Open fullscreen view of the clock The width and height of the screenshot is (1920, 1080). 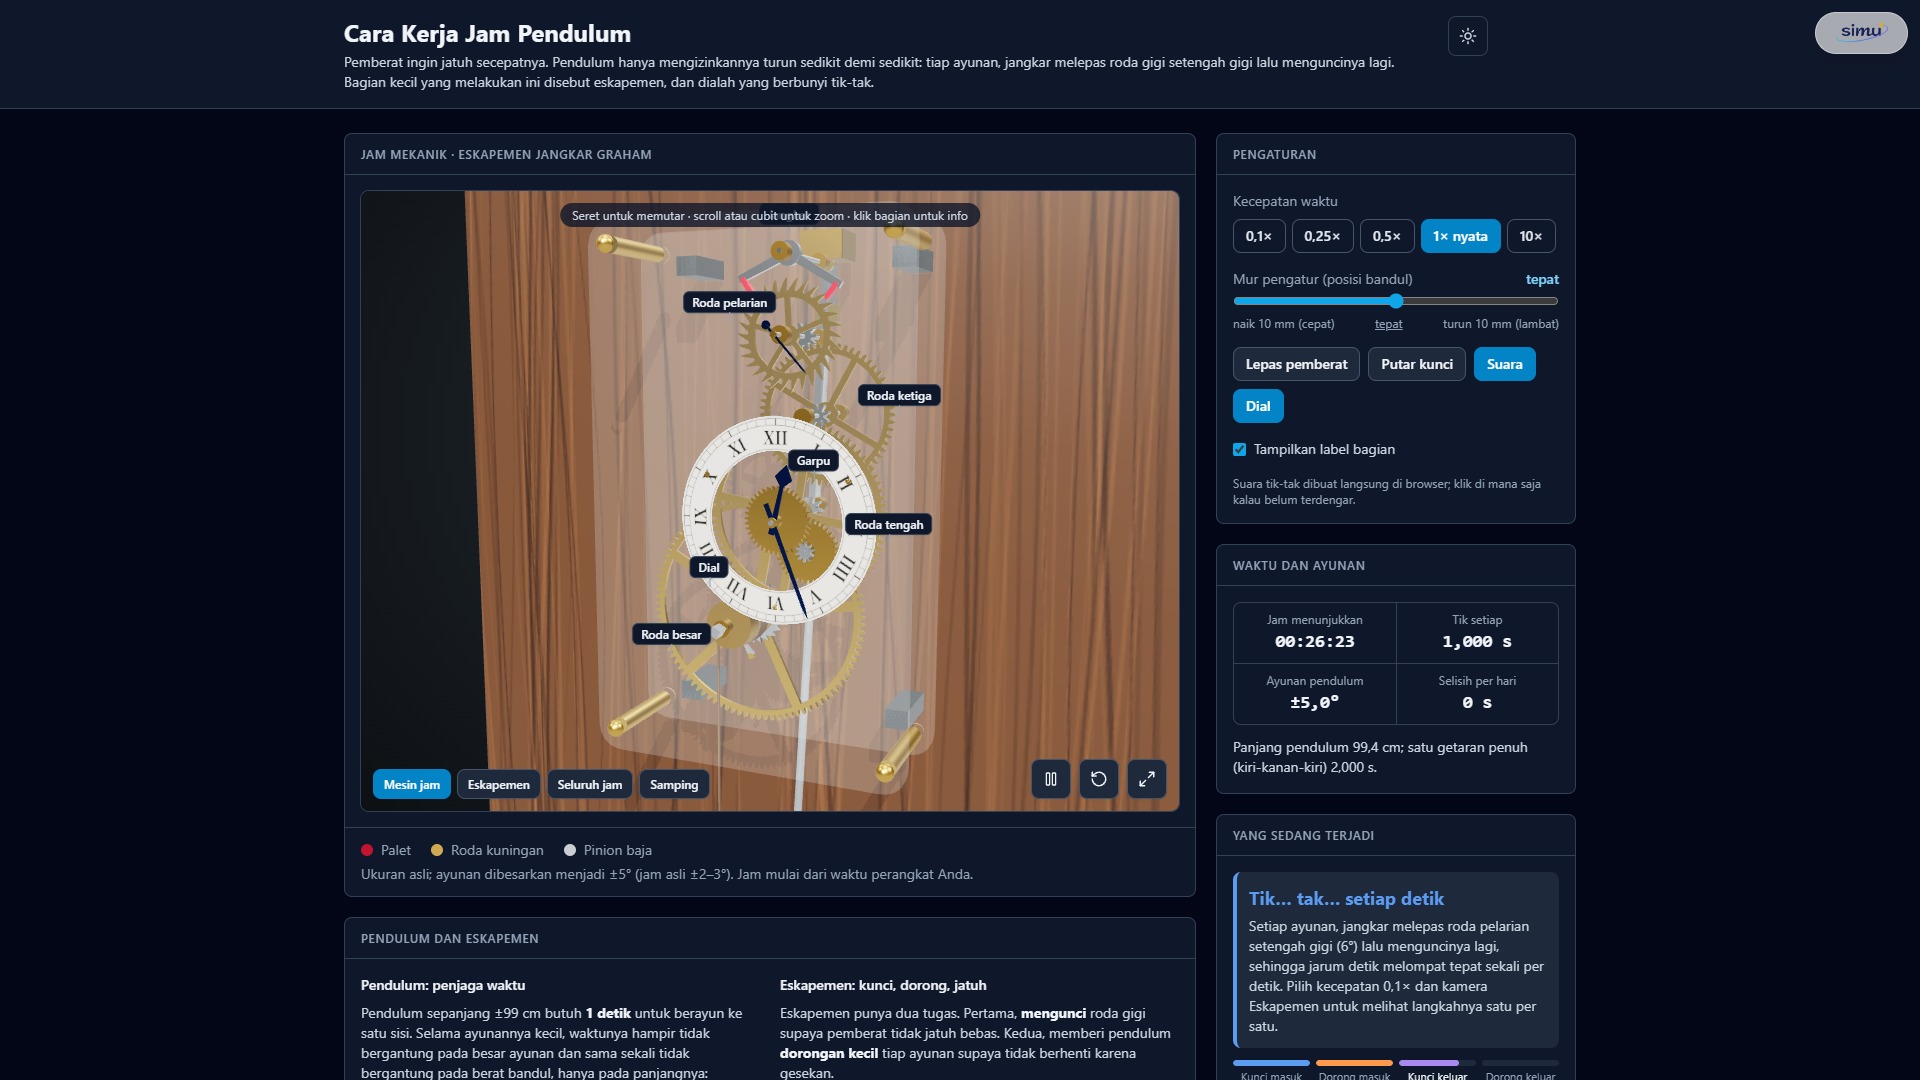pos(1147,779)
